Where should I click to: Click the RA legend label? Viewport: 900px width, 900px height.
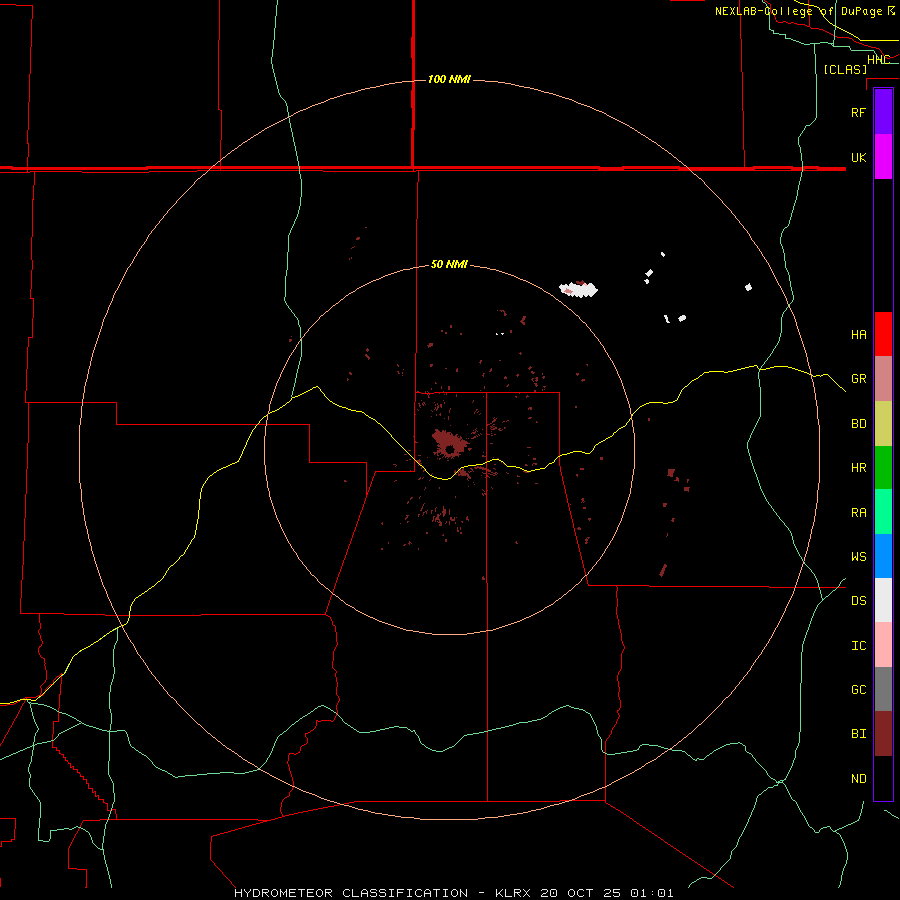[858, 513]
